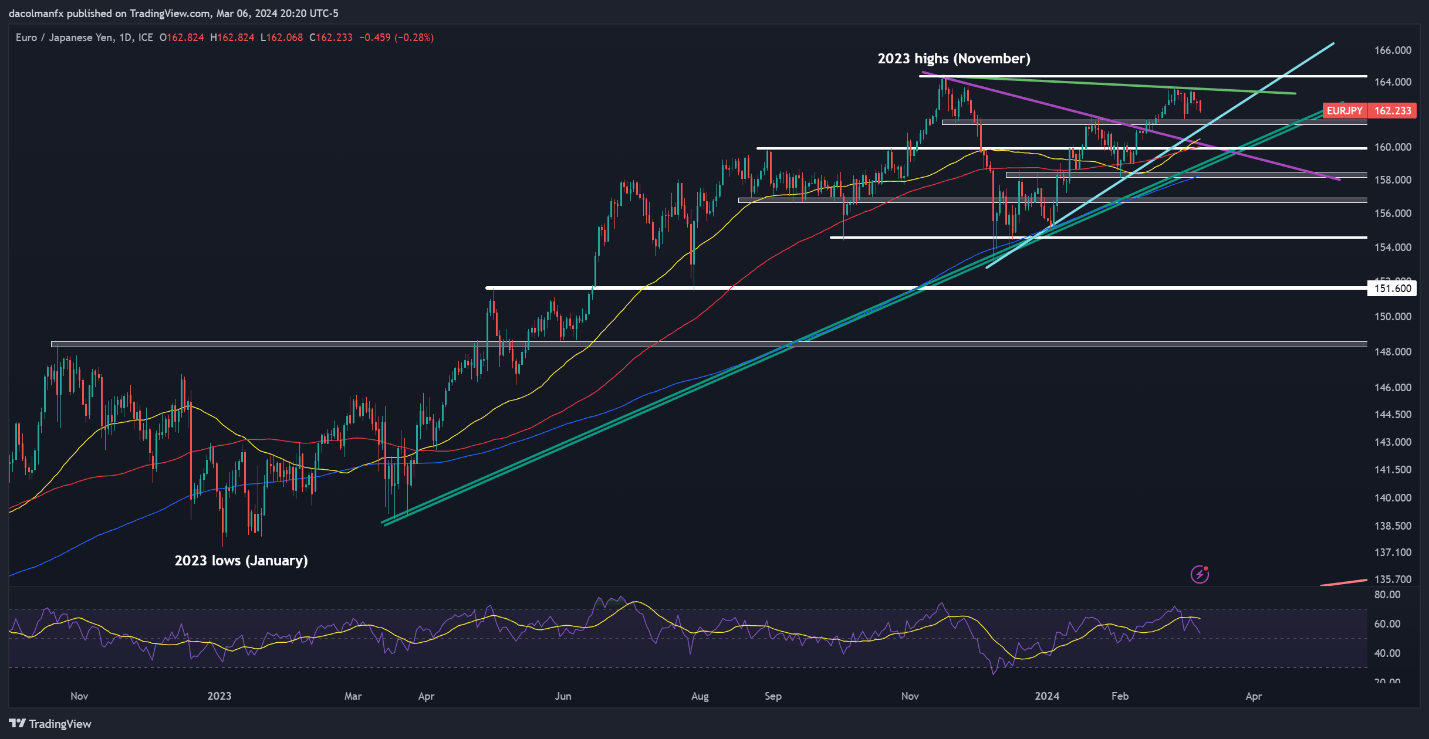Click the 141.500 price axis label

(1393, 470)
